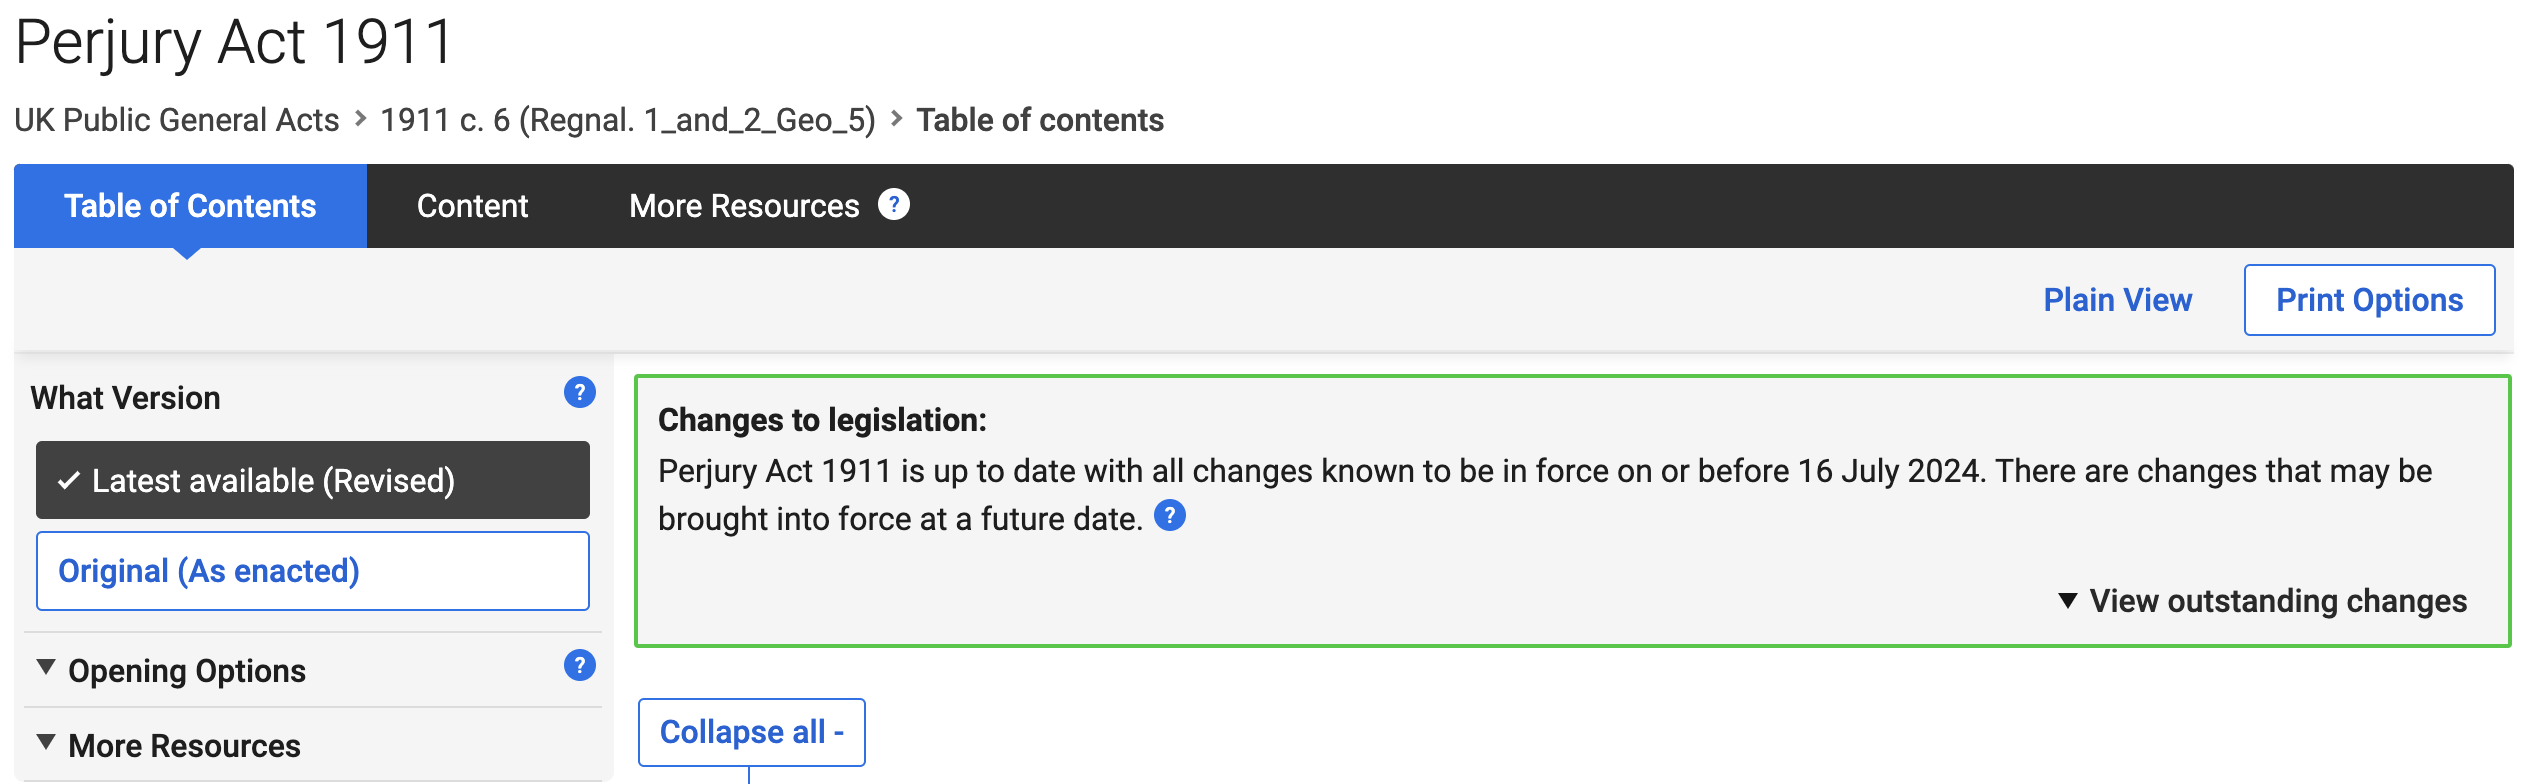Go to UK Public General Acts breadcrumb

[x=177, y=120]
